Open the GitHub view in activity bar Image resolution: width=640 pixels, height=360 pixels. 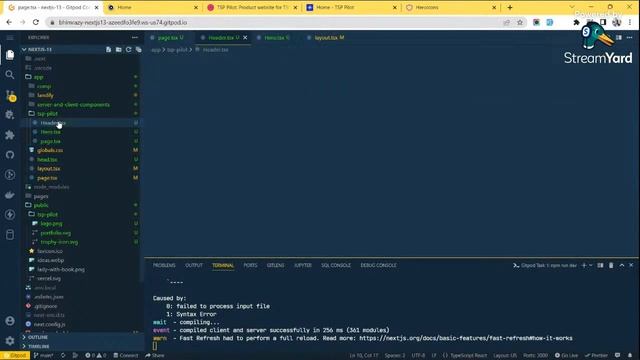point(10,155)
